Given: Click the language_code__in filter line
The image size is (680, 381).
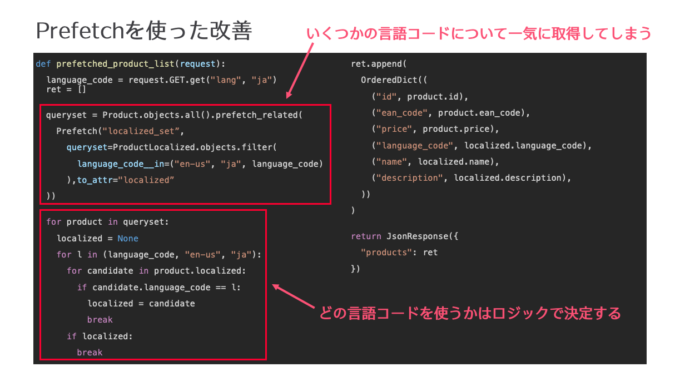Looking at the screenshot, I should [200, 164].
